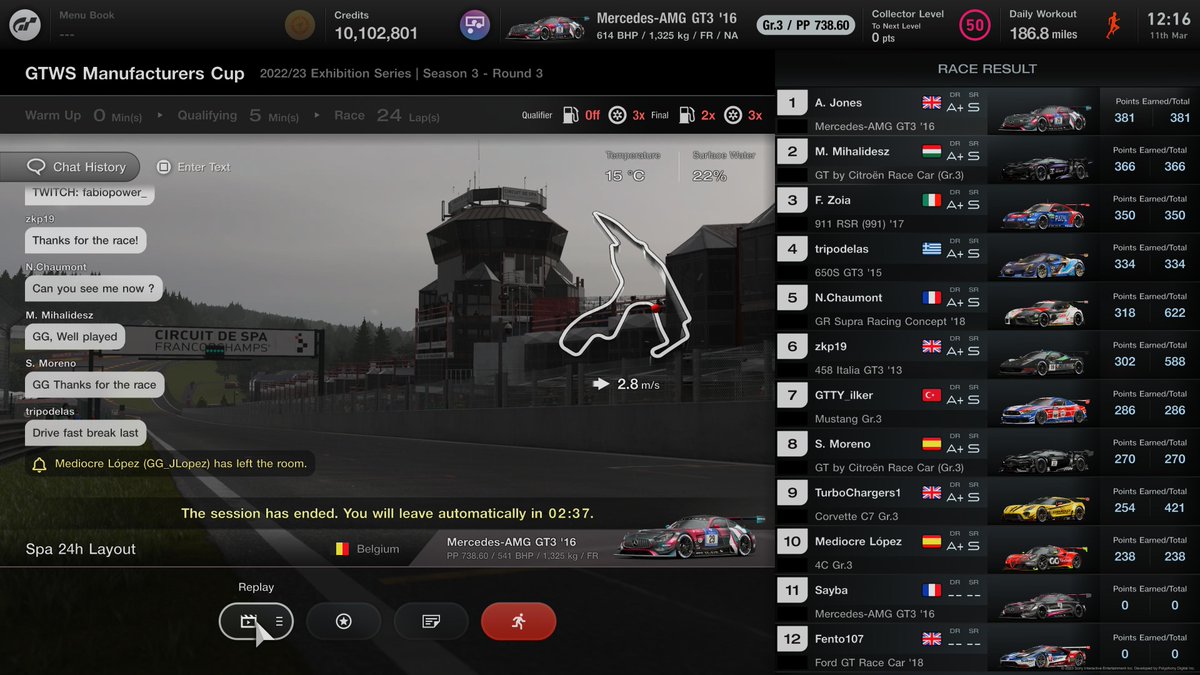
Task: Click the 'Can you see me now ?' message
Action: pos(93,289)
